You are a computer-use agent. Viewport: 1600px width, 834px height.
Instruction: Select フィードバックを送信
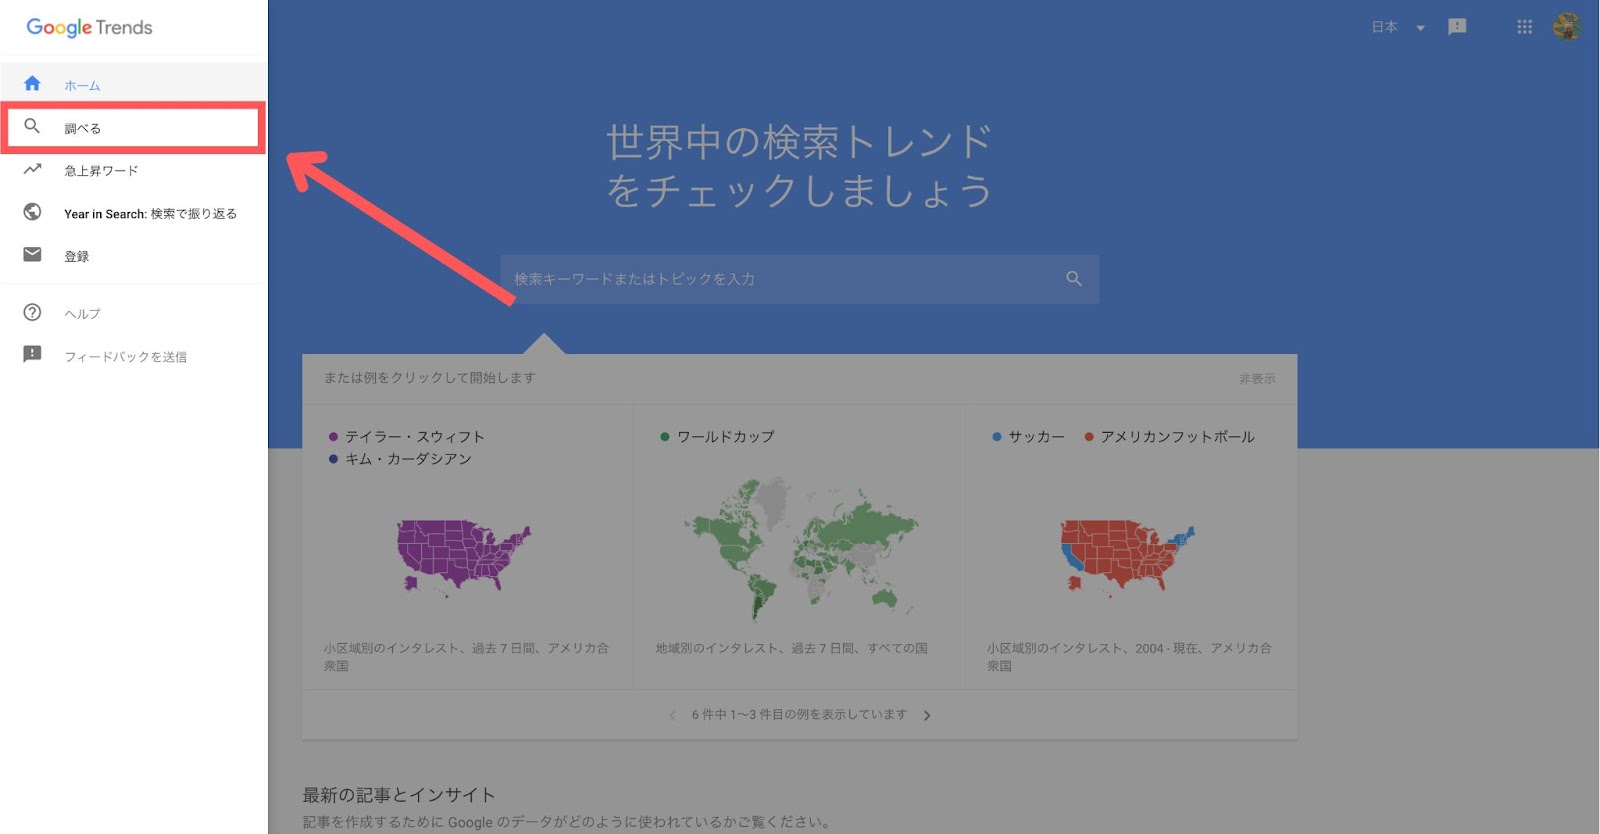[x=134, y=356]
